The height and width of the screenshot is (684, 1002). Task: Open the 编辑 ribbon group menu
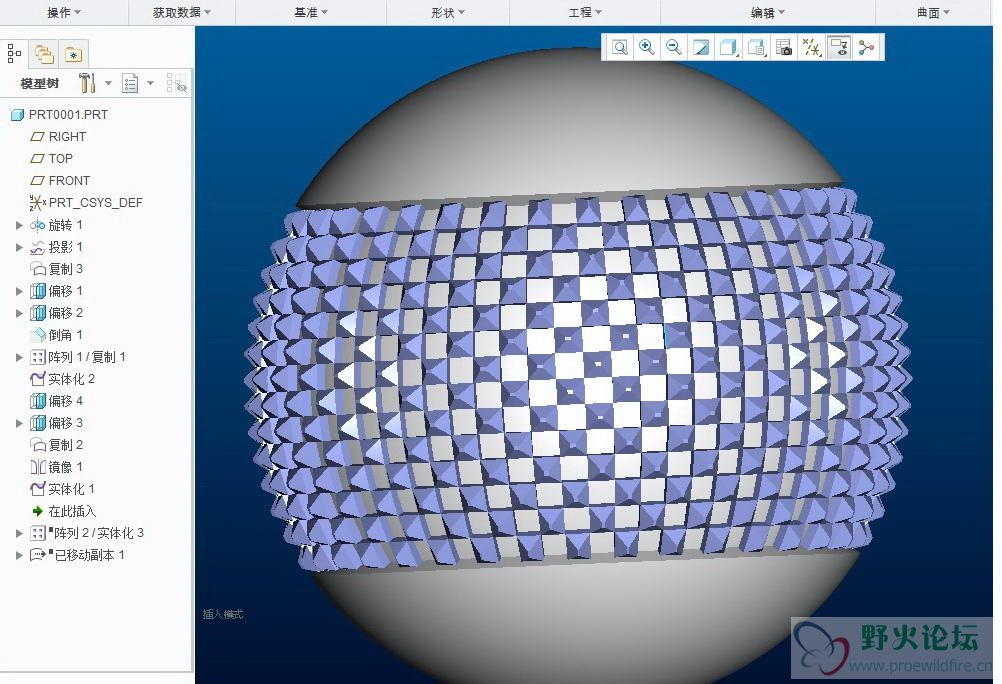click(767, 12)
